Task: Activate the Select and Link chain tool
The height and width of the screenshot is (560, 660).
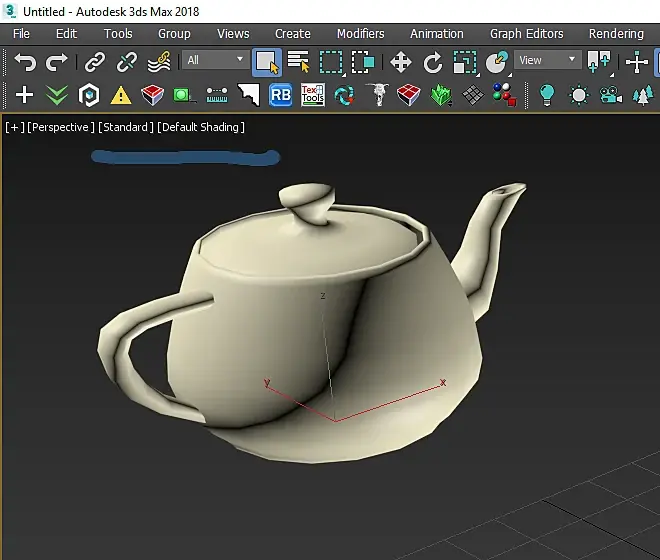Action: [x=95, y=62]
